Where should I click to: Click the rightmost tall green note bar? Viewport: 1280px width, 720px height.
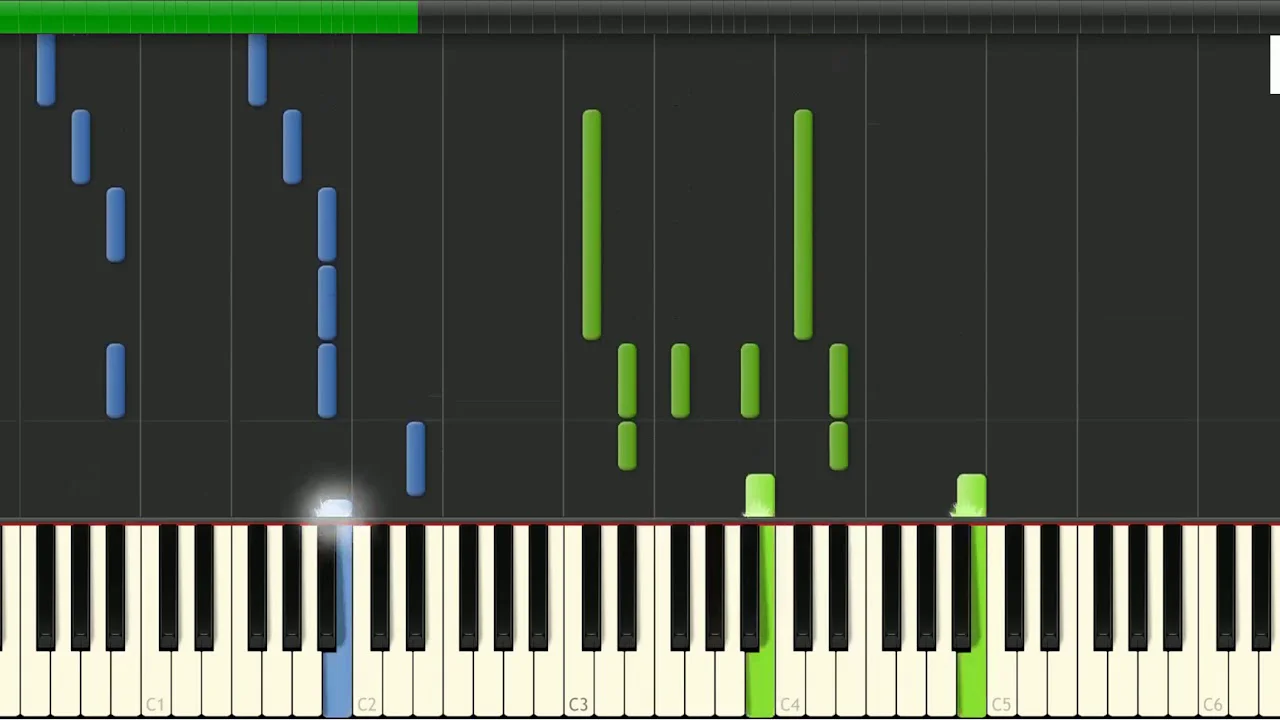(803, 225)
